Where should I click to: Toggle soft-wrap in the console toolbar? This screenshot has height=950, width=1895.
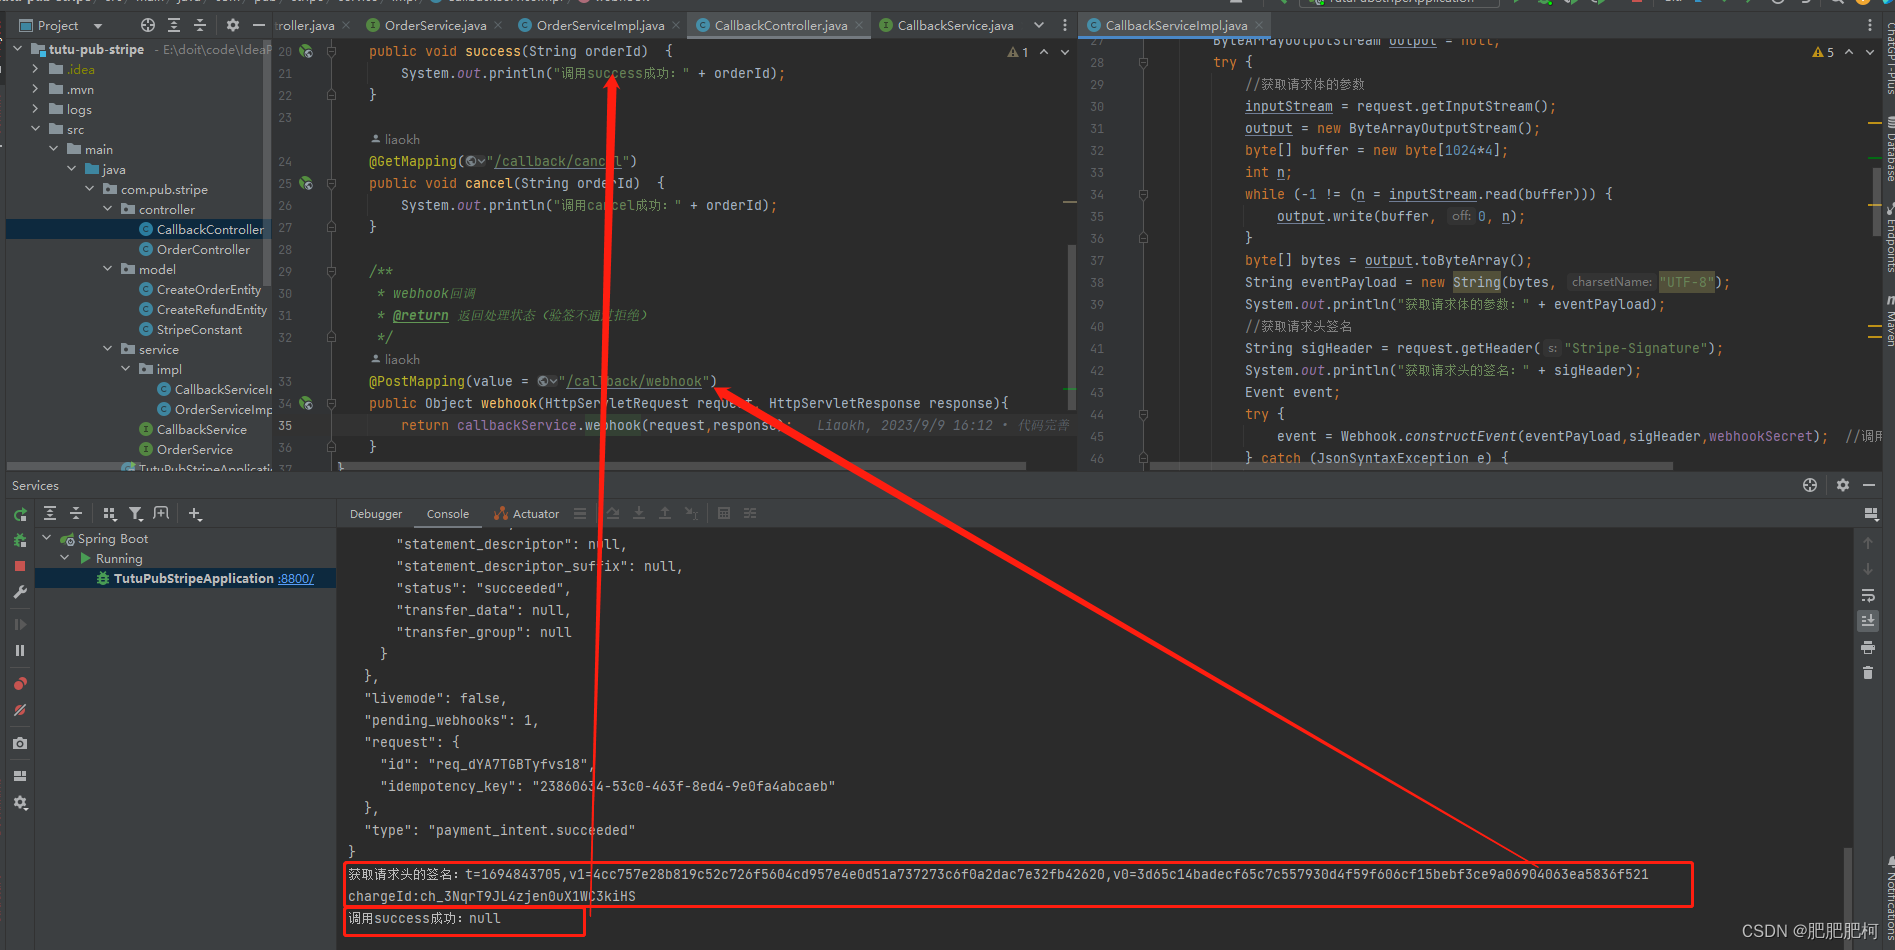click(1868, 595)
